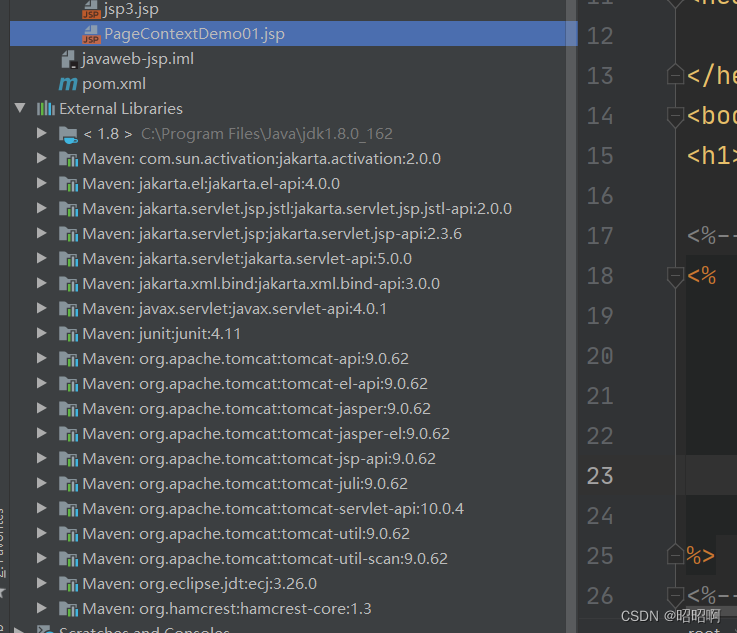737x633 pixels.
Task: Click the External Libraries bars icon
Action: [46, 109]
